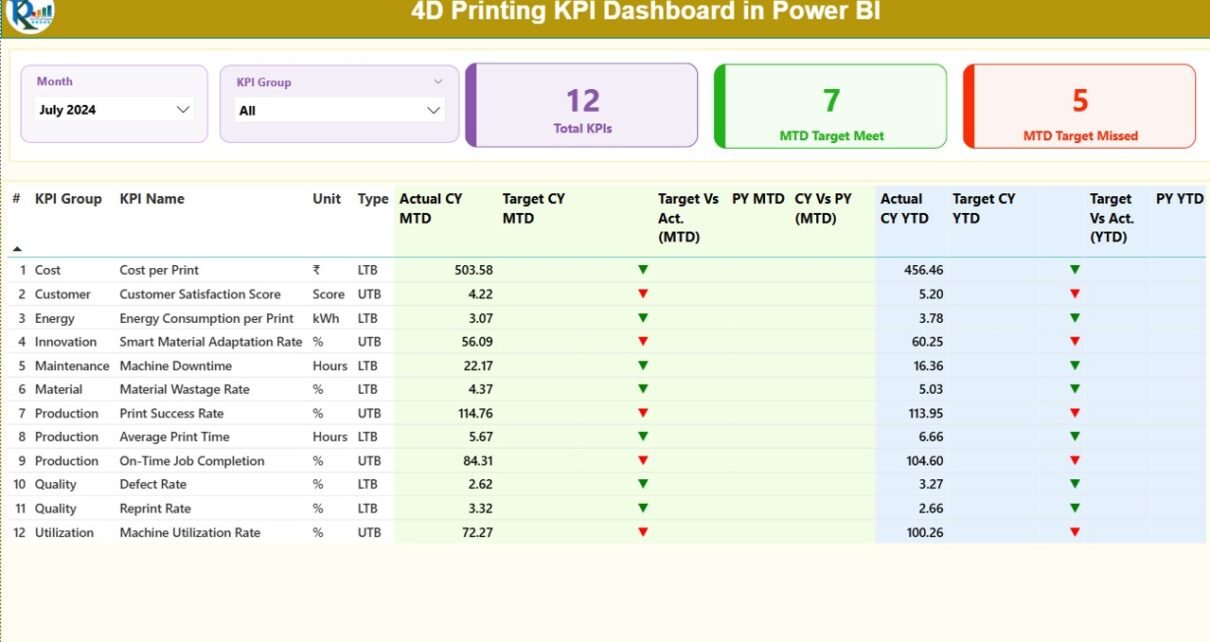Click the sort arrow under # column
Viewport: 1210px width, 642px height.
point(17,248)
